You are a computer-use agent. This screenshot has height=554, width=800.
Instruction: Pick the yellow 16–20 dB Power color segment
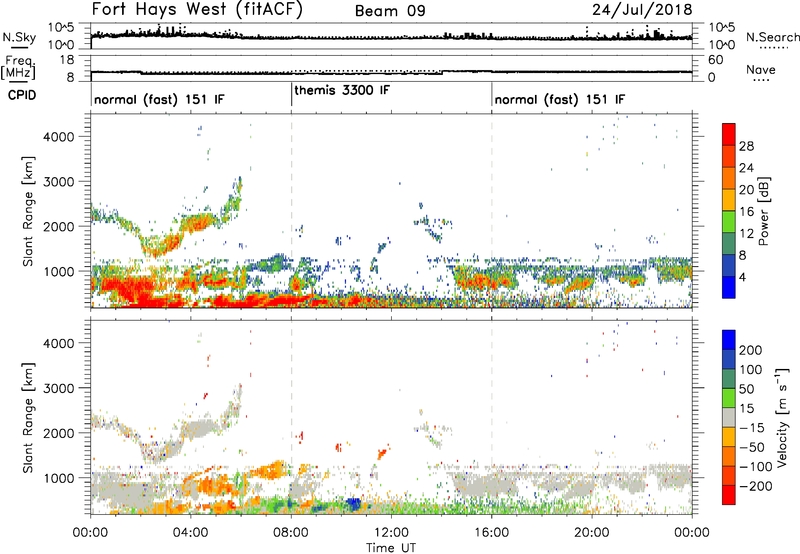coord(729,200)
